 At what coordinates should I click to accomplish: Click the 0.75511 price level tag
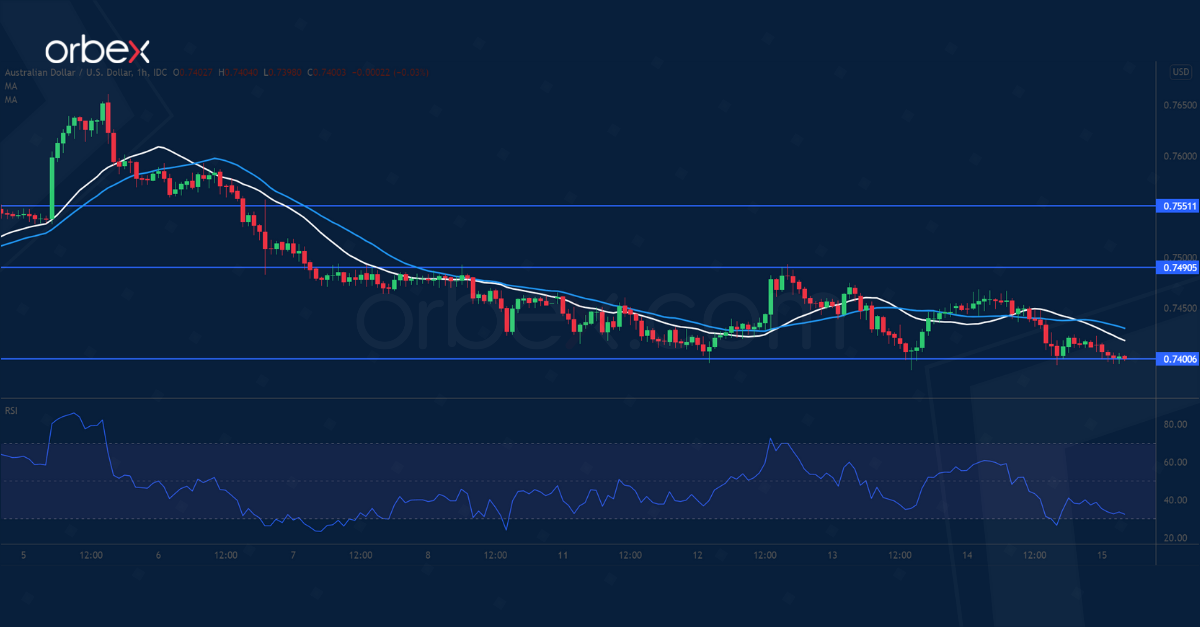[1177, 206]
